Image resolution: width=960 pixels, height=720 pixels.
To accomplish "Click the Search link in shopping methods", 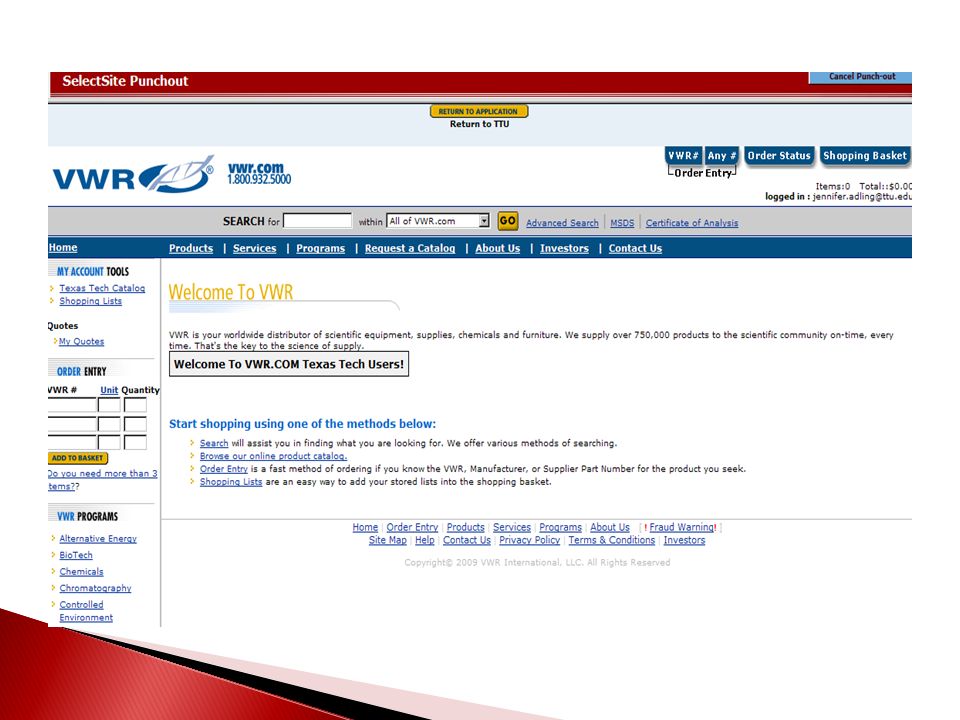I will click(214, 443).
